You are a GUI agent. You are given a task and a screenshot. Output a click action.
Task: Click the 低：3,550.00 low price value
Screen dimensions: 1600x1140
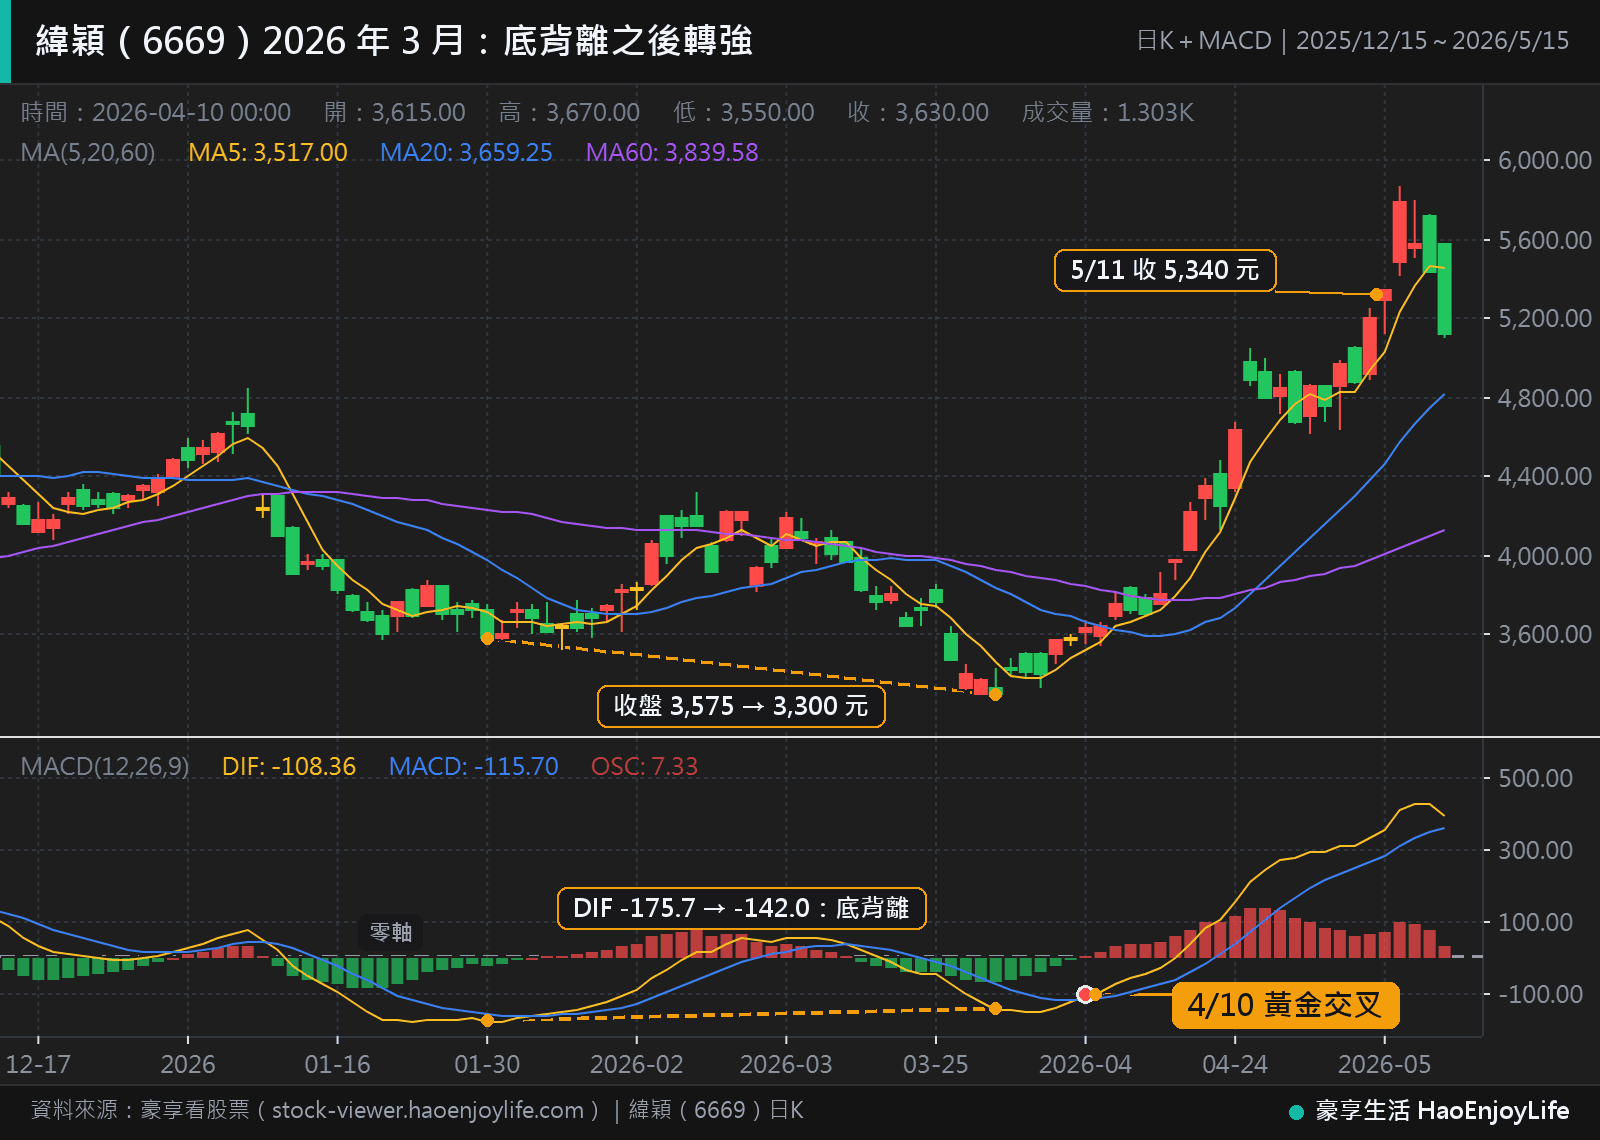[744, 112]
